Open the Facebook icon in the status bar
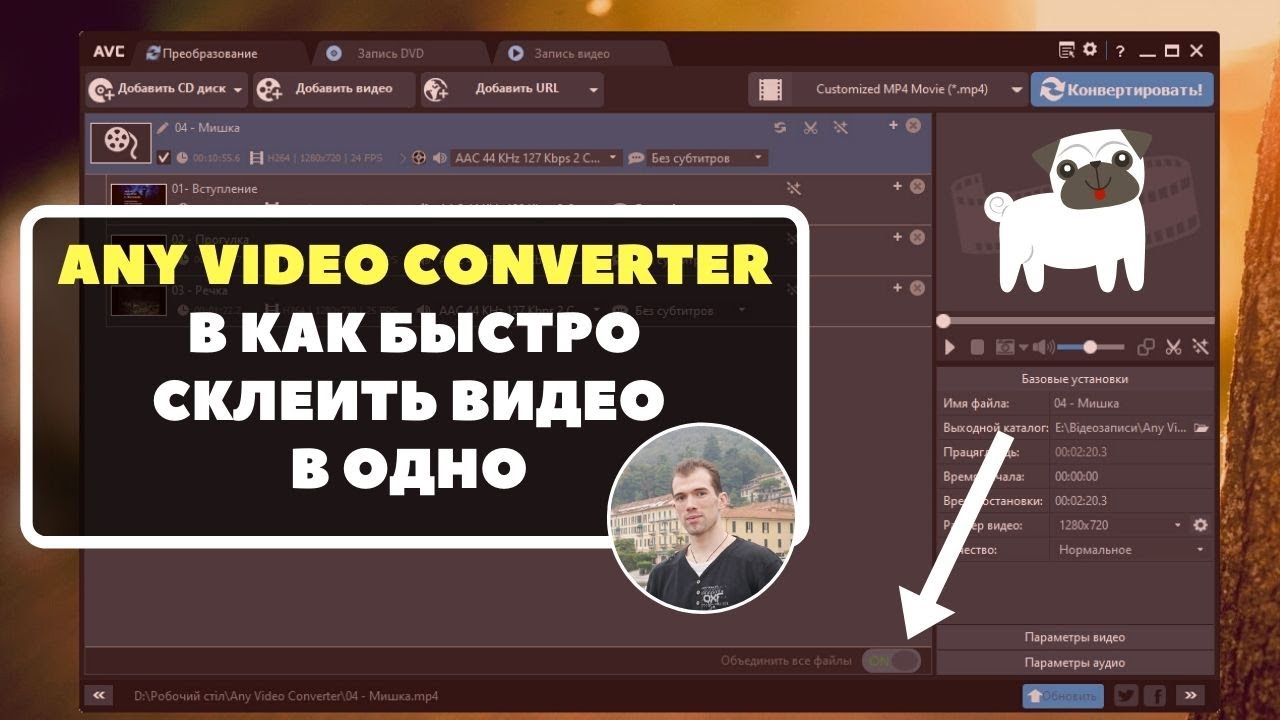 point(1154,696)
